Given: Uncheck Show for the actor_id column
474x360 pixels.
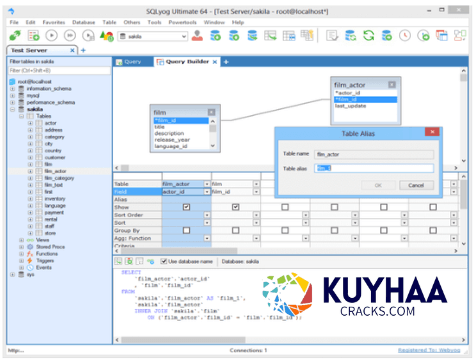Looking at the screenshot, I should coord(186,207).
